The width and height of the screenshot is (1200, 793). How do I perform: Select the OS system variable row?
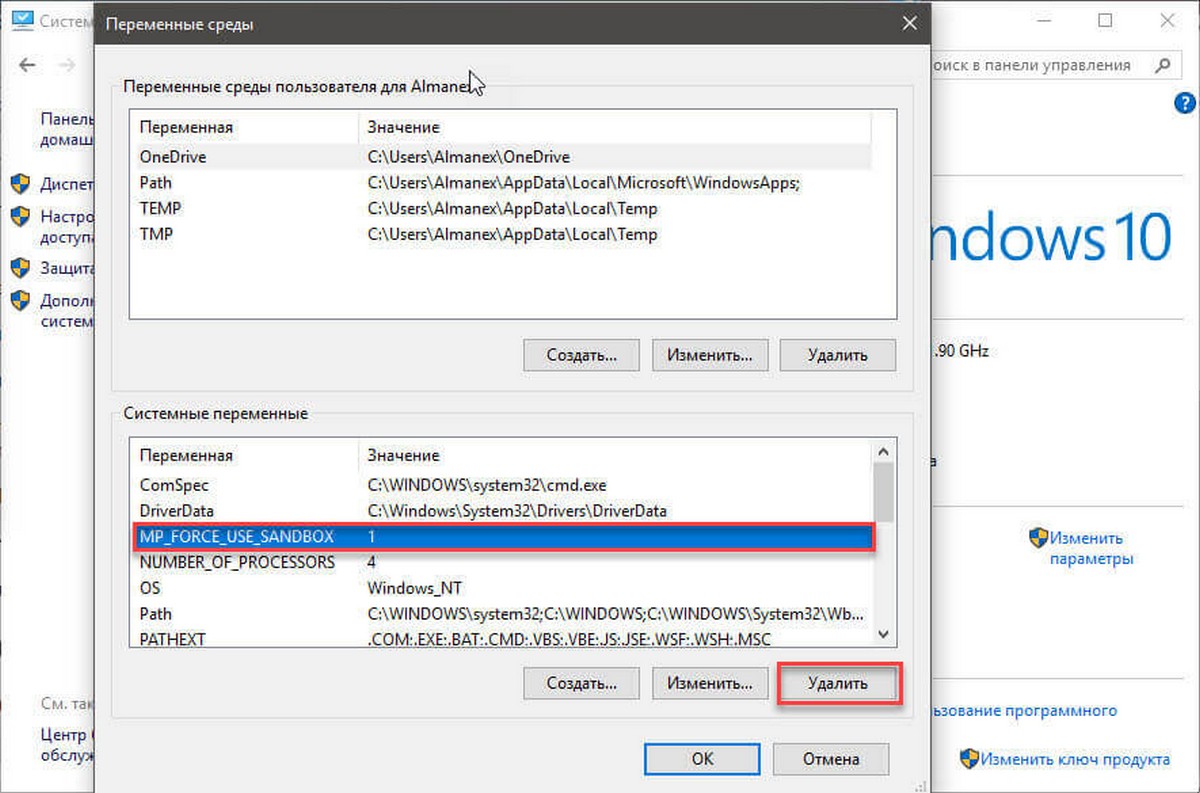[501, 588]
